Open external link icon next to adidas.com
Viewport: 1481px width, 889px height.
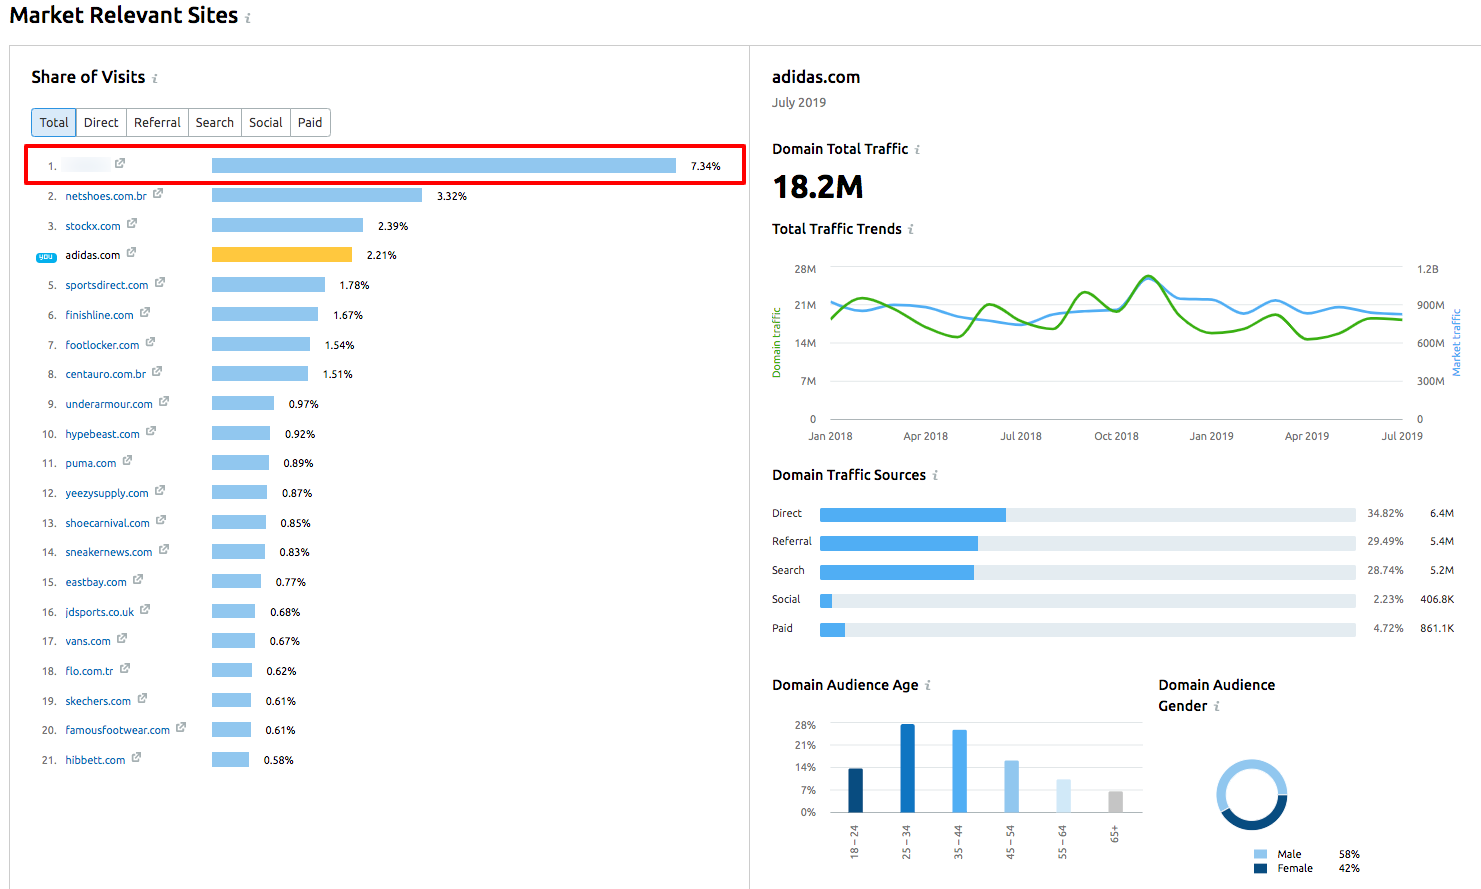pos(131,253)
